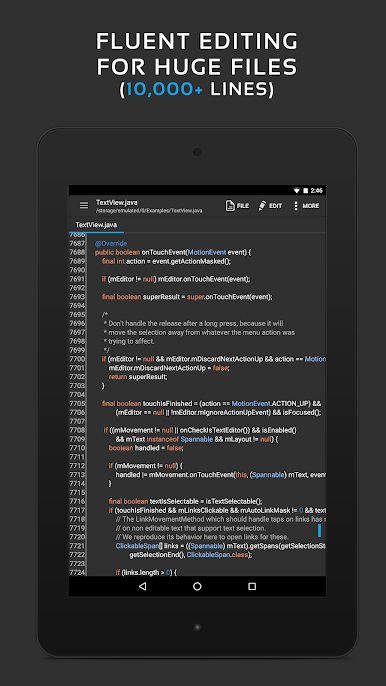Open the MORE overflow menu
The width and height of the screenshot is (386, 686).
click(x=306, y=206)
